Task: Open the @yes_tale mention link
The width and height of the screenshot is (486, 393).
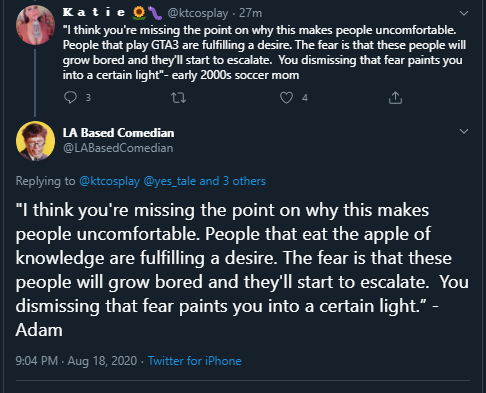Action: pyautogui.click(x=170, y=181)
